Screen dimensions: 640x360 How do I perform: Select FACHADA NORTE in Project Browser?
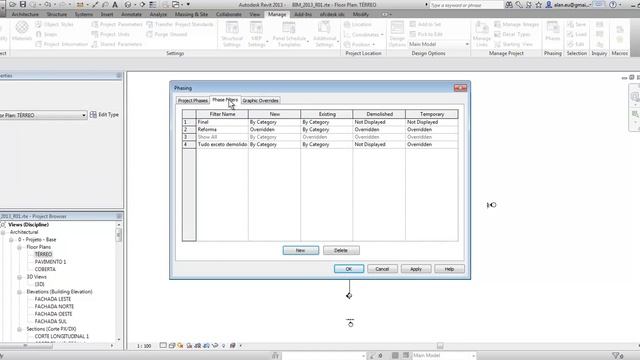pos(54,307)
